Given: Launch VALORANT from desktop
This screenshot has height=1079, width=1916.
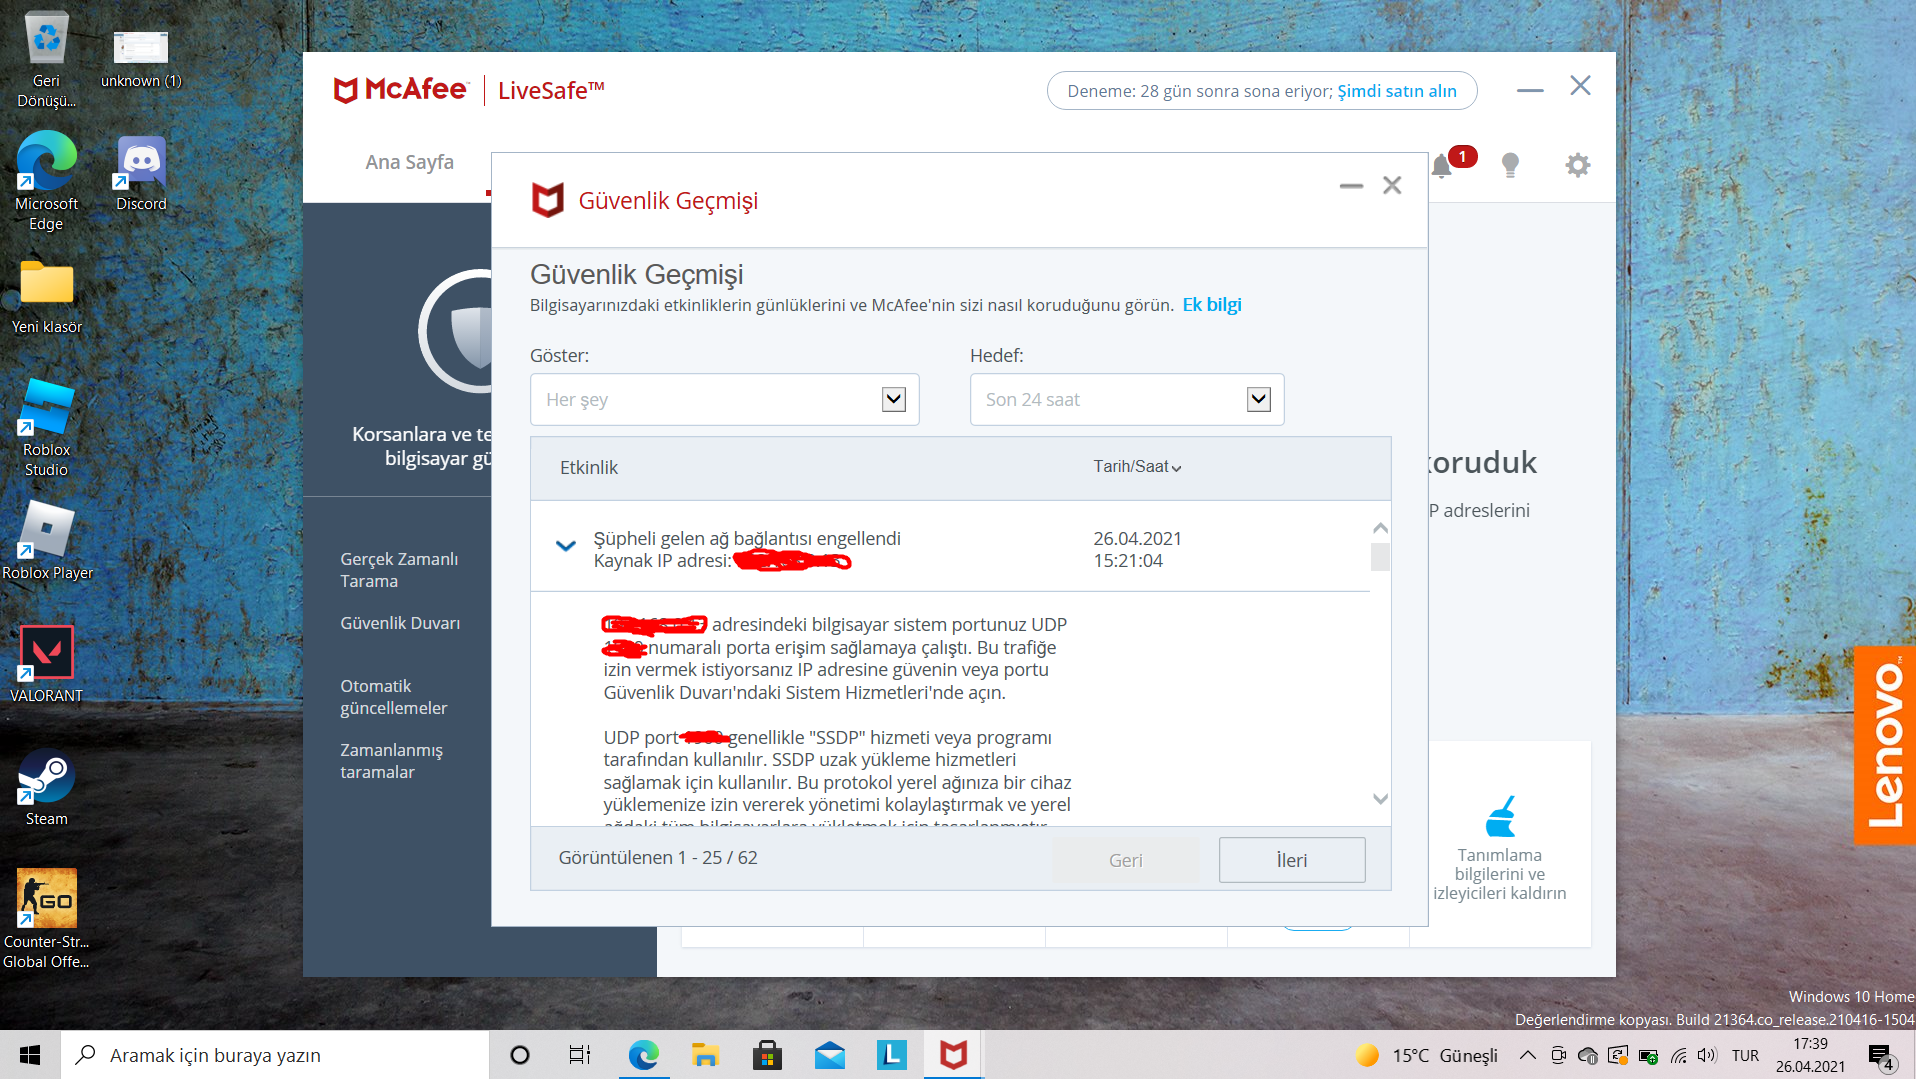Looking at the screenshot, I should pyautogui.click(x=46, y=664).
